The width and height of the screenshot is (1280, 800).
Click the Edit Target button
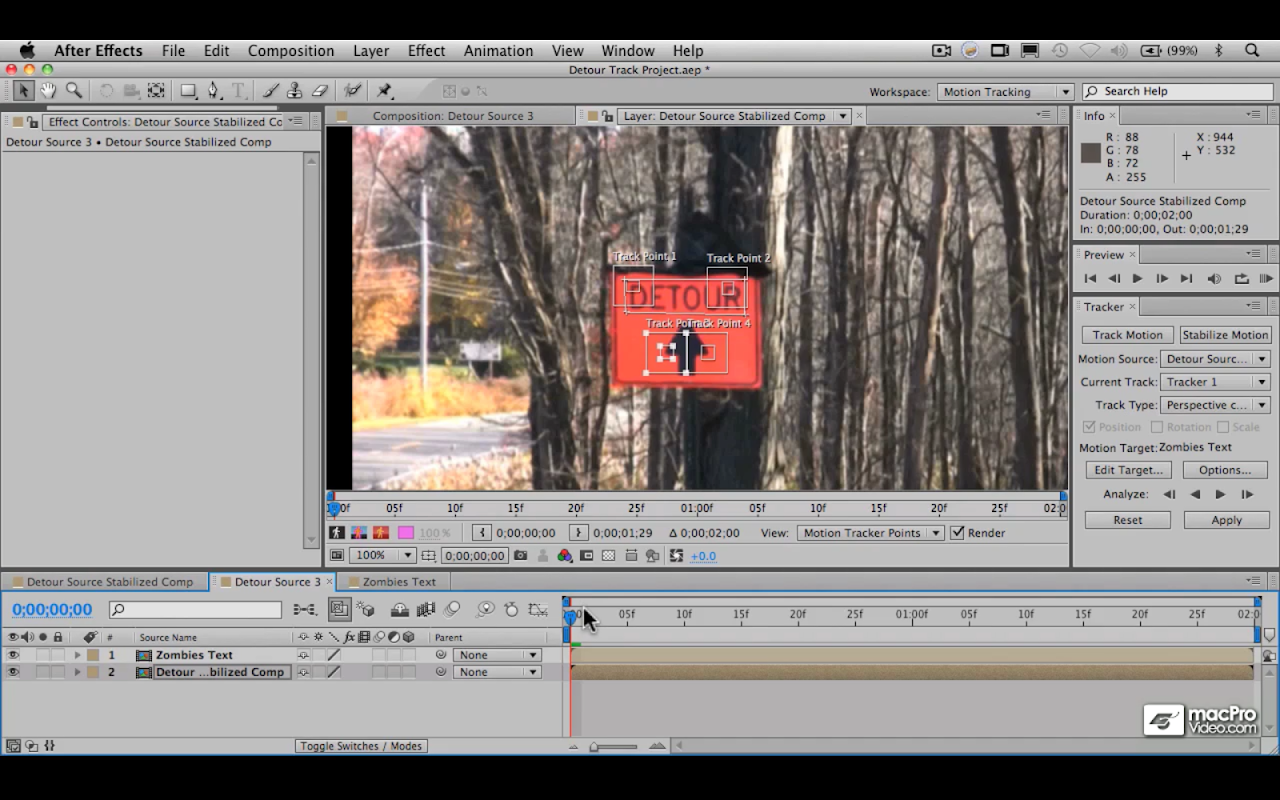click(1128, 470)
